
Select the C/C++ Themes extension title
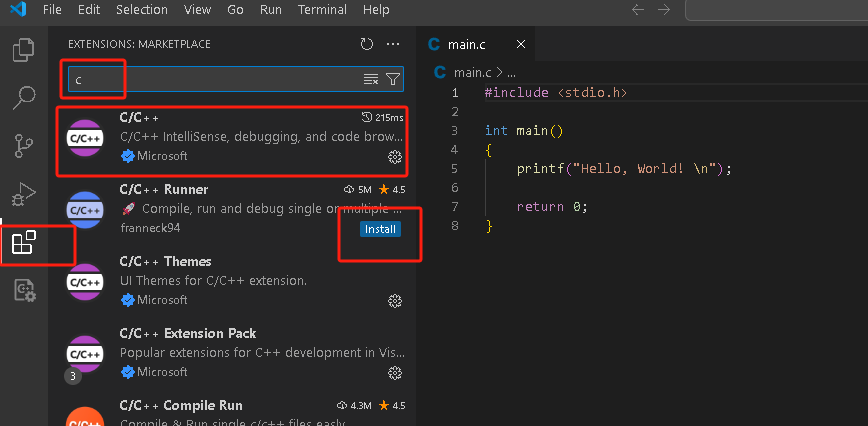click(166, 261)
